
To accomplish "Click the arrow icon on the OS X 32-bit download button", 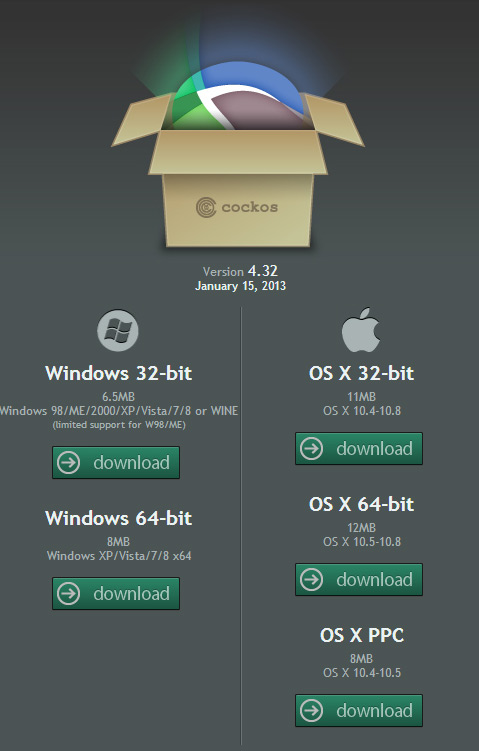I will [x=311, y=449].
